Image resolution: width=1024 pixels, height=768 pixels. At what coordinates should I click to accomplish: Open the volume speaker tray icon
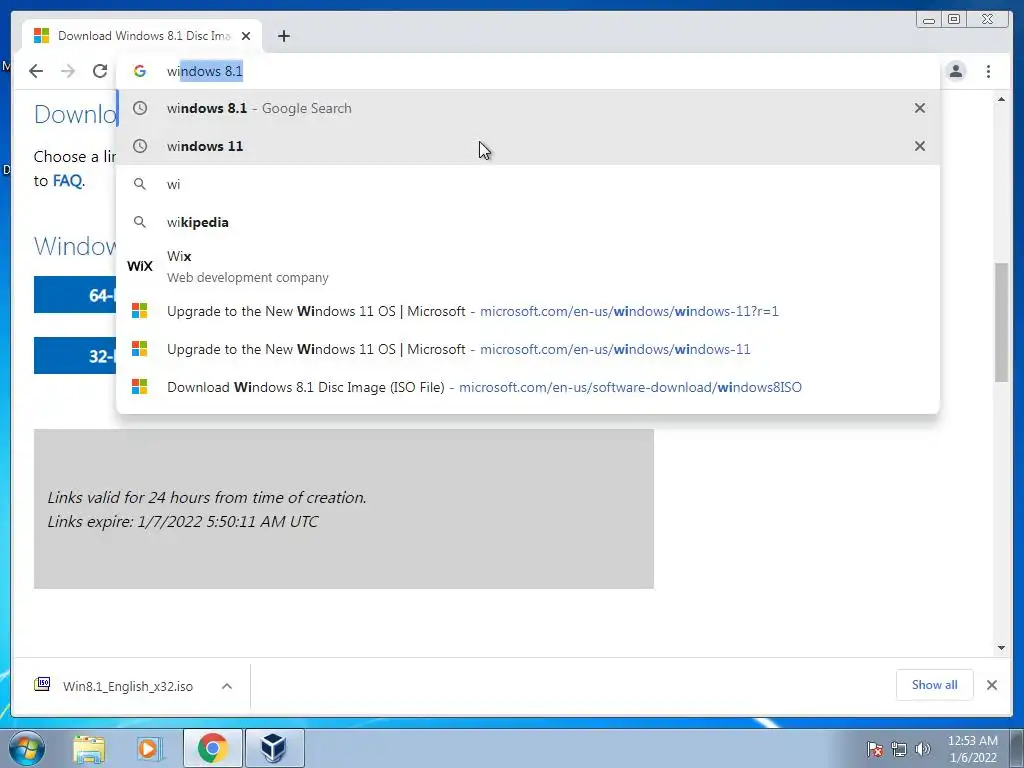[923, 749]
